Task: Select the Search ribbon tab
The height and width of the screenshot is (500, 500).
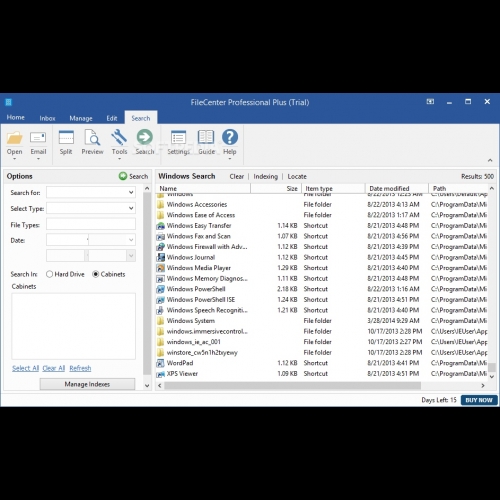Action: click(x=141, y=118)
